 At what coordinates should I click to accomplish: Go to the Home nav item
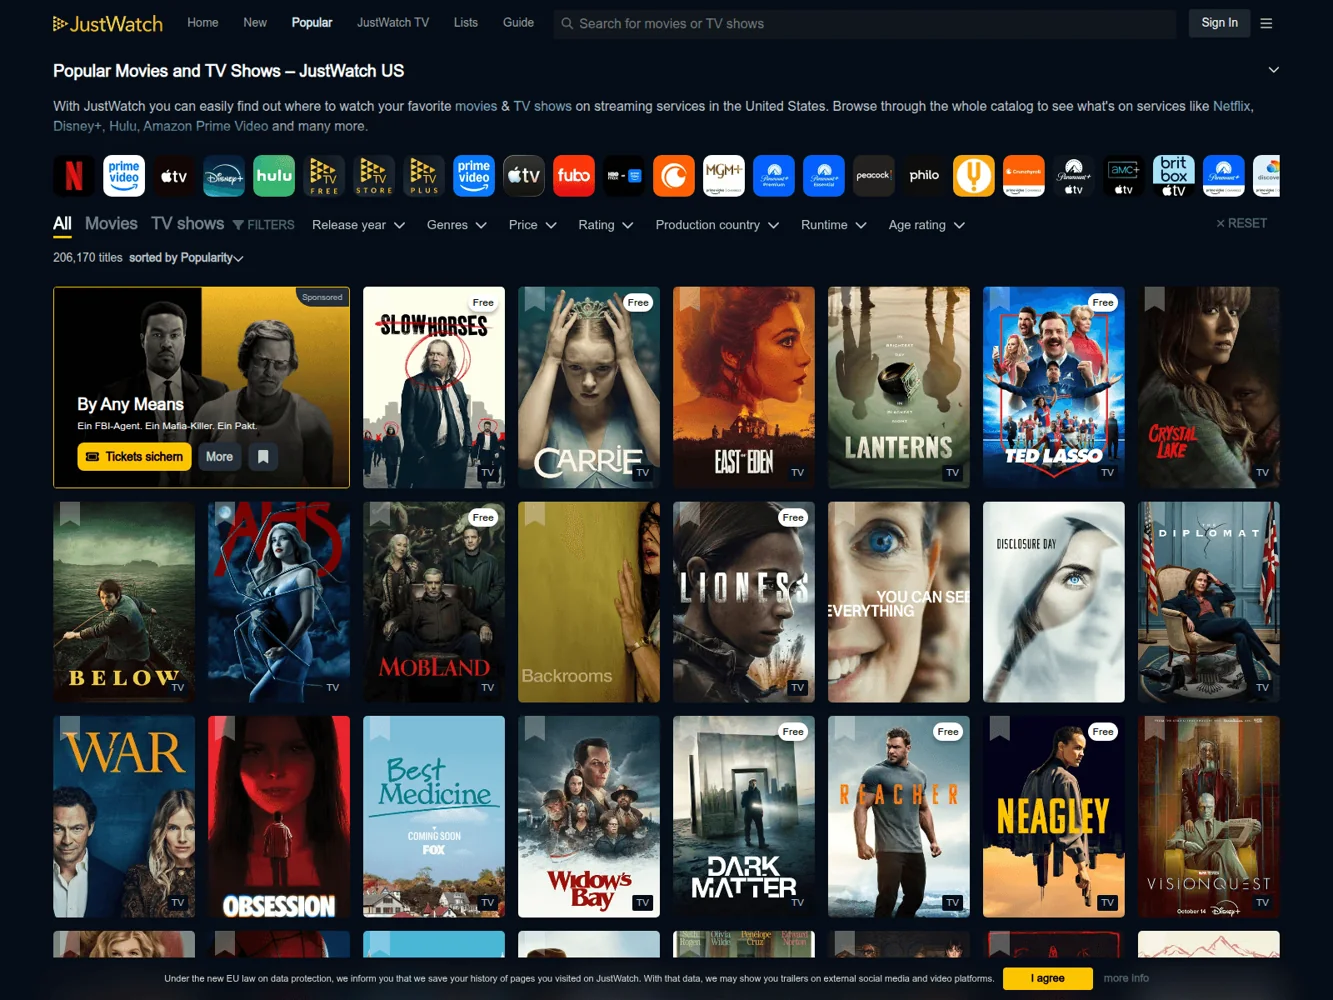tap(203, 22)
